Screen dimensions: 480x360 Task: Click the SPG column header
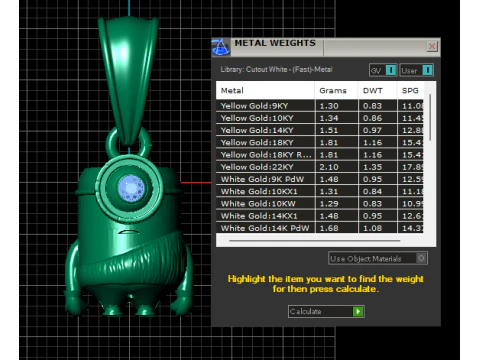coord(410,90)
